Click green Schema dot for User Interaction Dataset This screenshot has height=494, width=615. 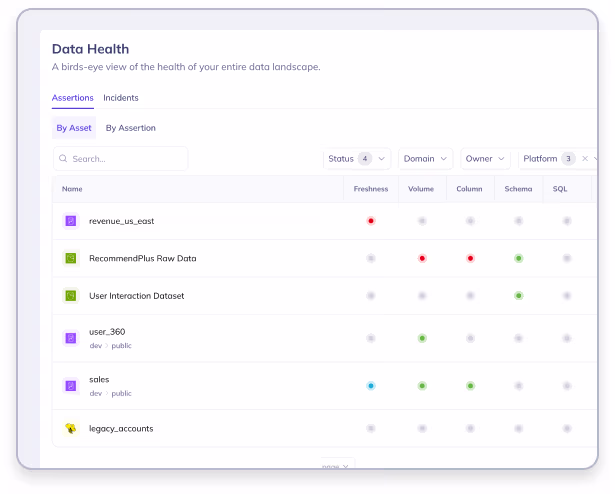click(518, 296)
